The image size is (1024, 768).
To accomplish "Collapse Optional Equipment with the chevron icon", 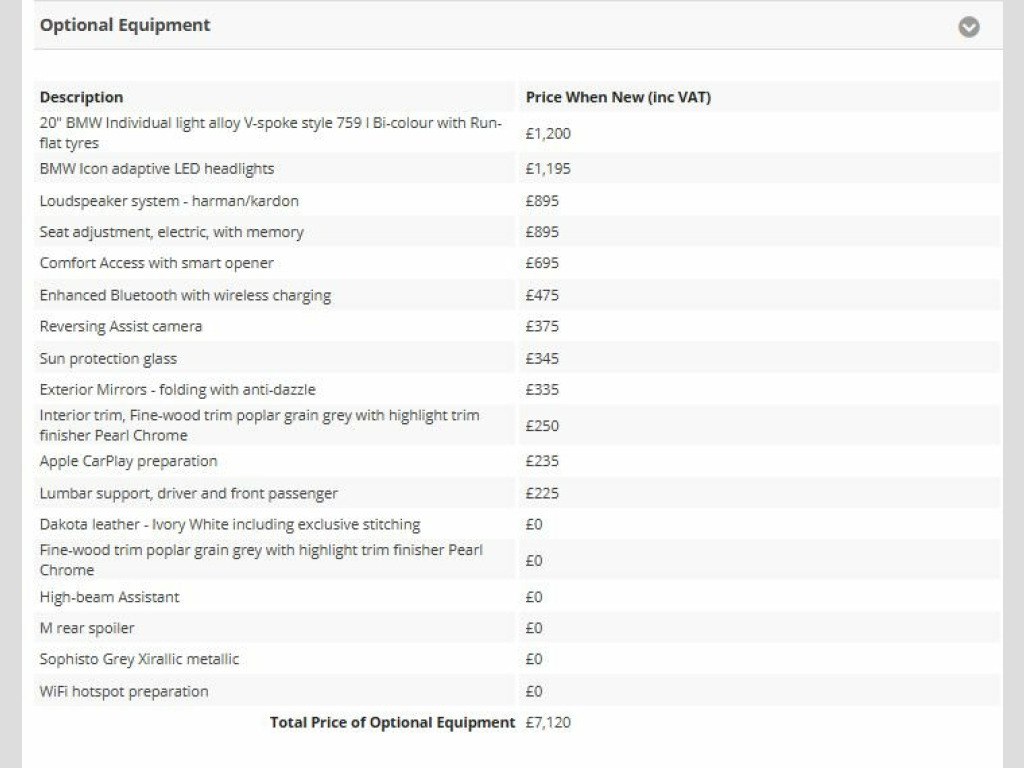I will click(x=968, y=27).
